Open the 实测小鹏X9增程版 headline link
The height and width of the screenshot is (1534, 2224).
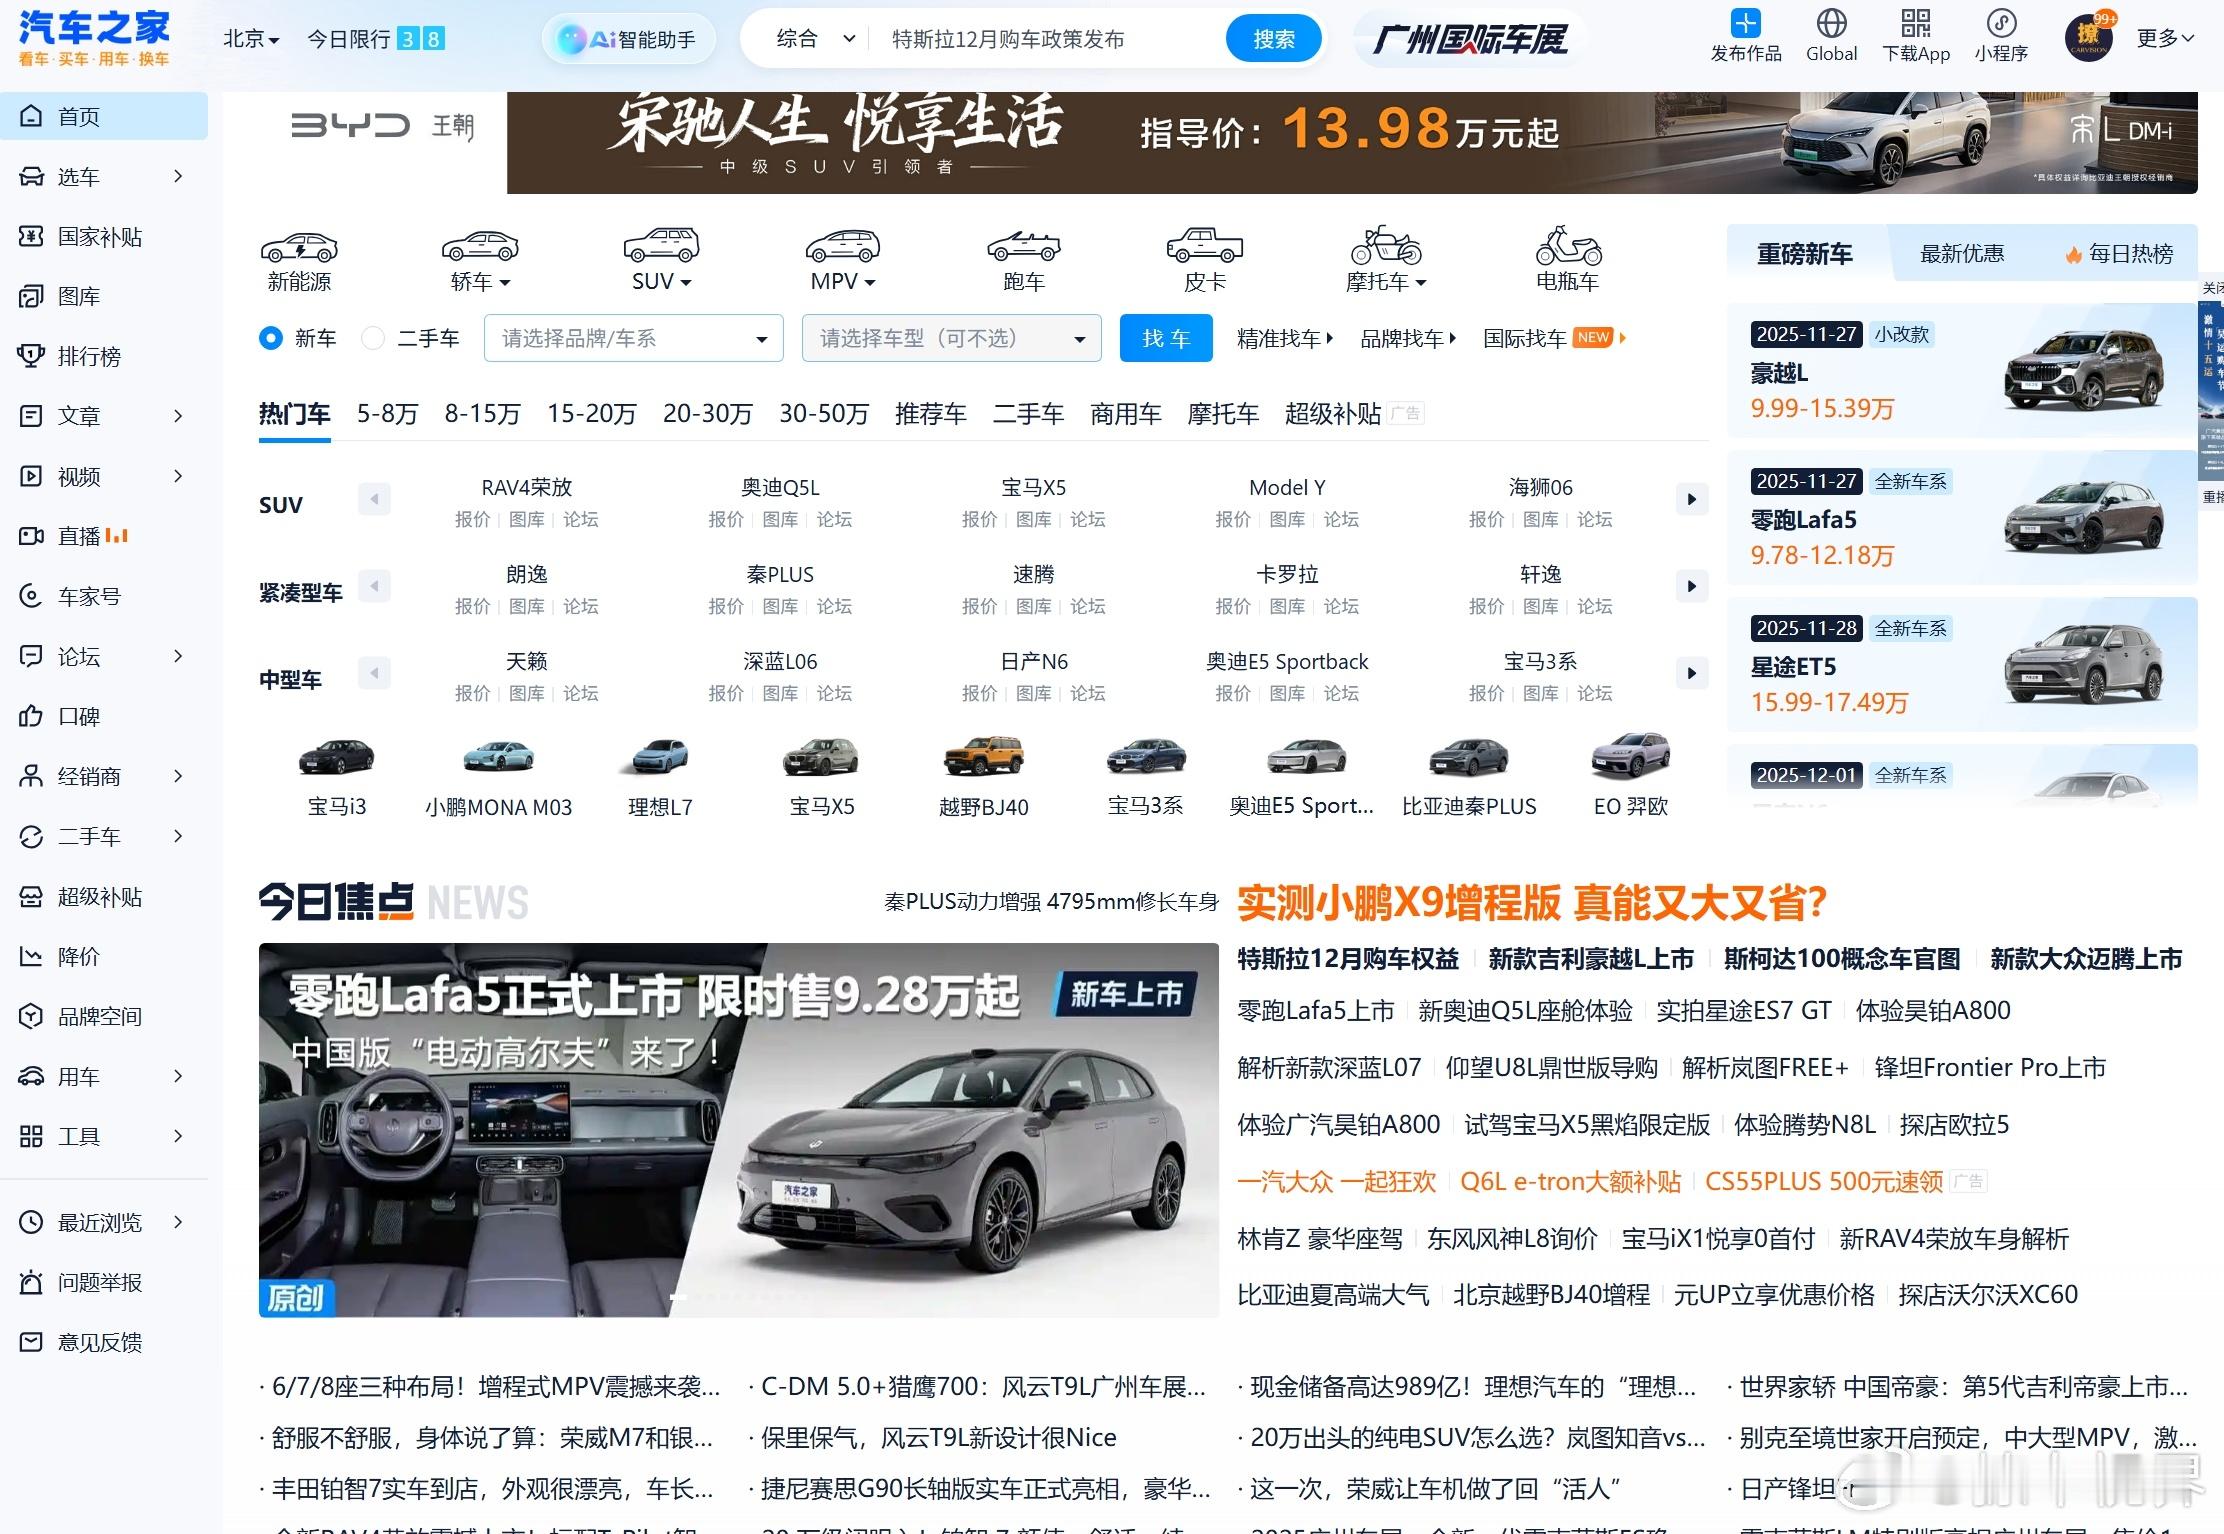(x=1531, y=903)
